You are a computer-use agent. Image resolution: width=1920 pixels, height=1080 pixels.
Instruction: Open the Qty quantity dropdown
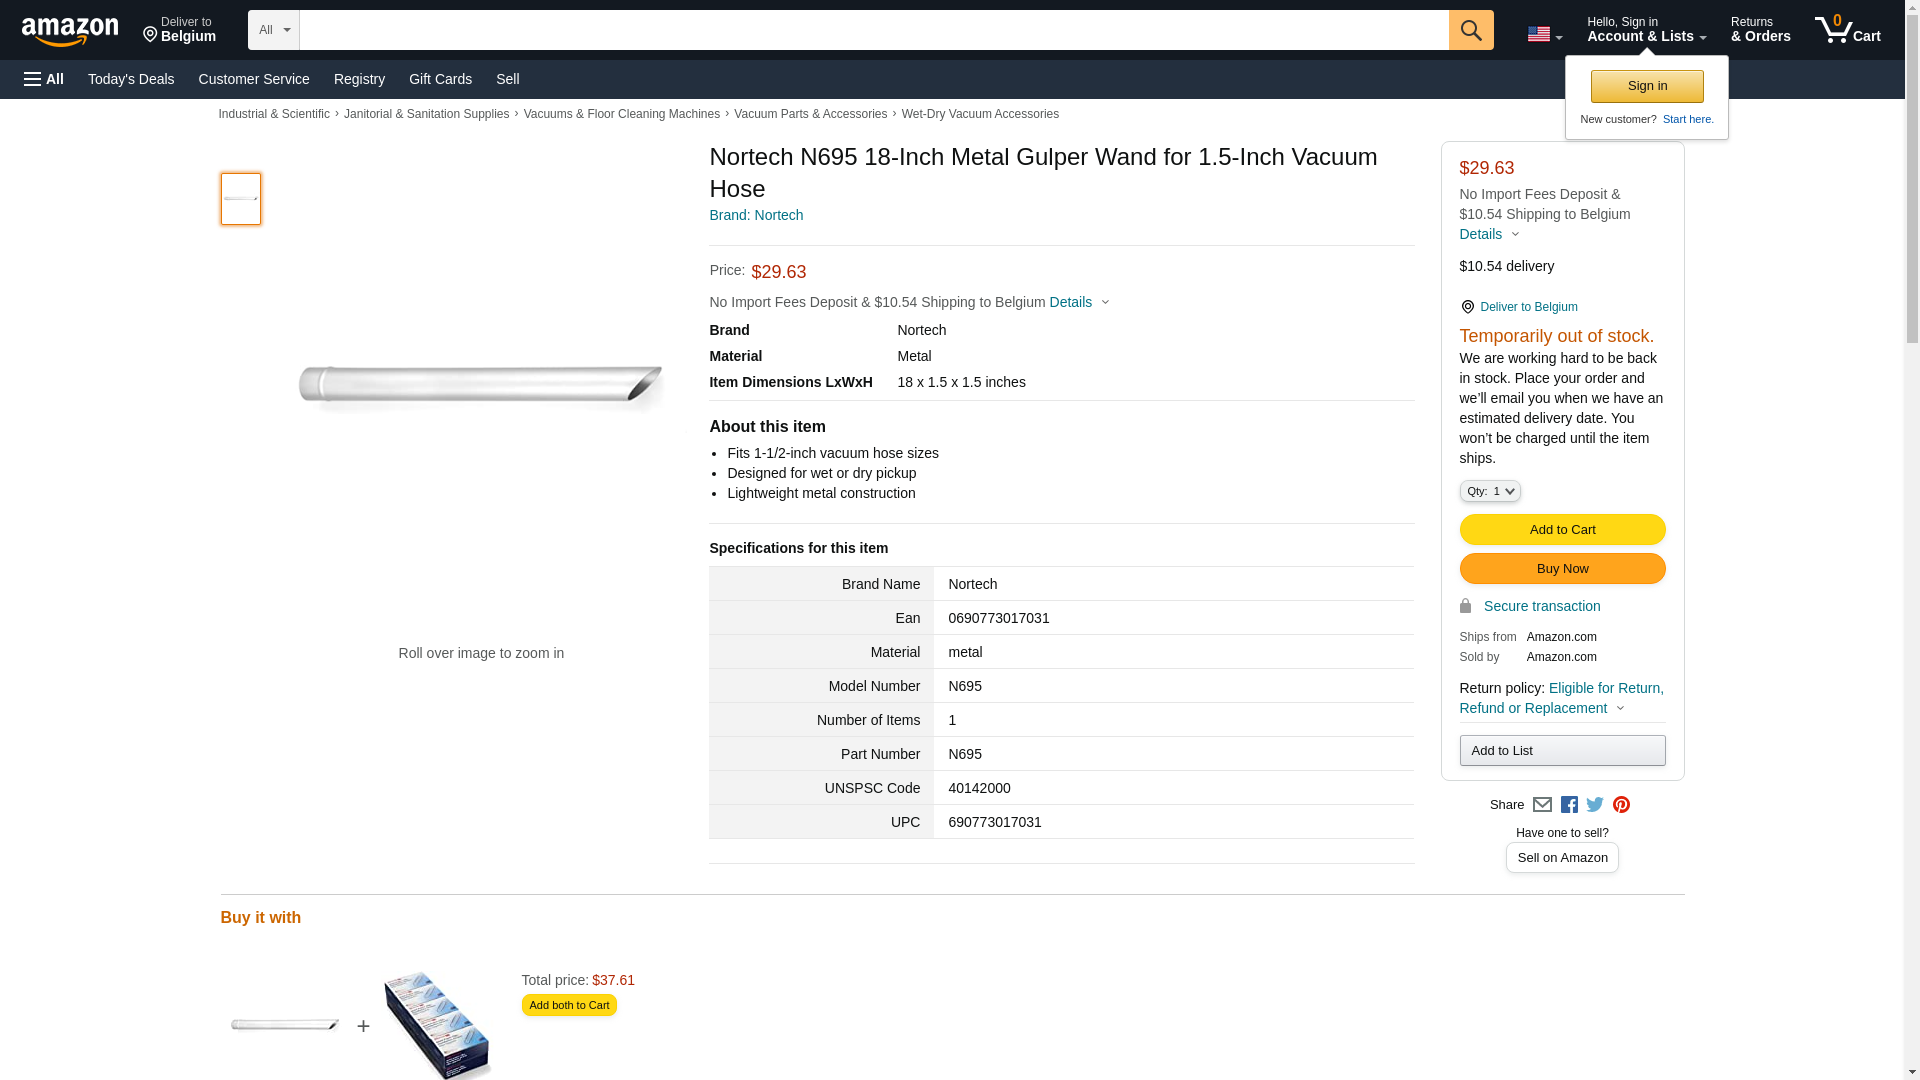1489,491
